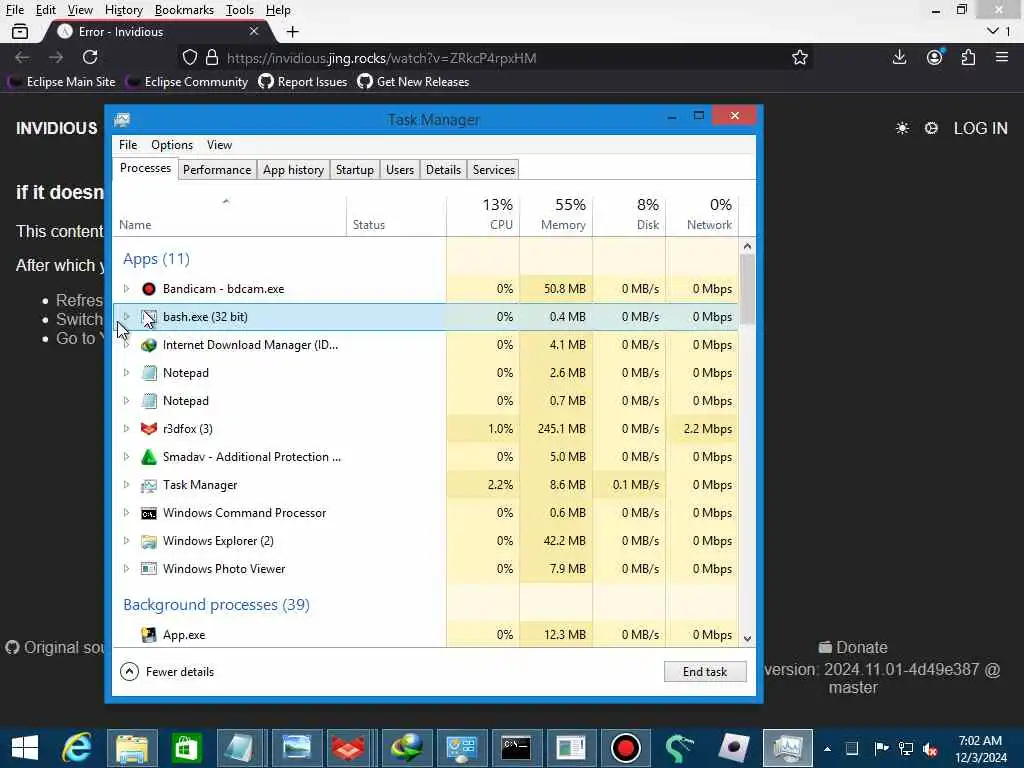Click the Donate link on Invidious page

point(853,648)
